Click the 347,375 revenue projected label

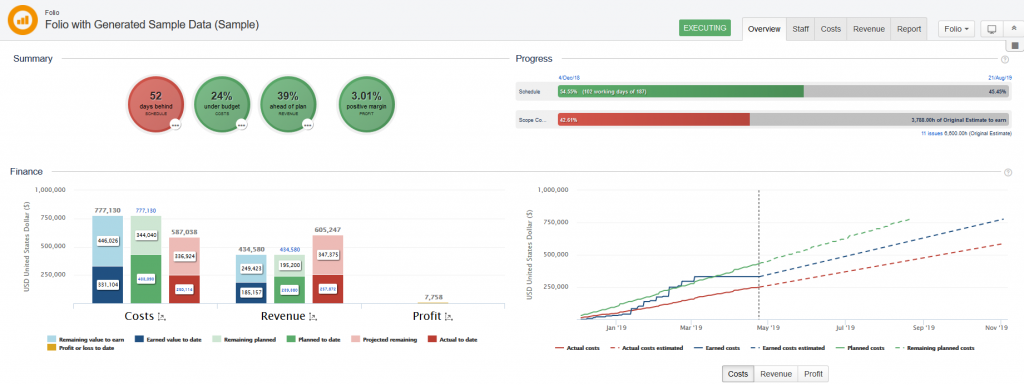pyautogui.click(x=328, y=254)
